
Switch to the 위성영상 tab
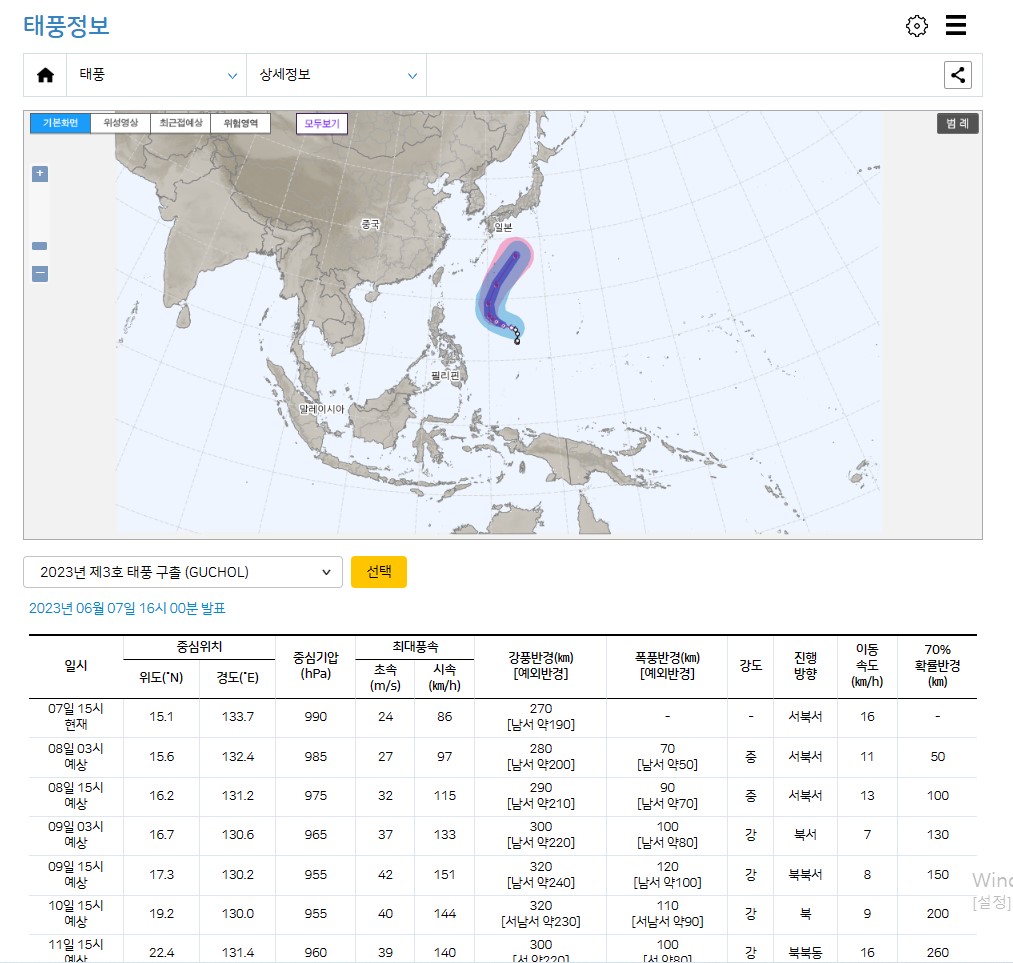click(121, 123)
